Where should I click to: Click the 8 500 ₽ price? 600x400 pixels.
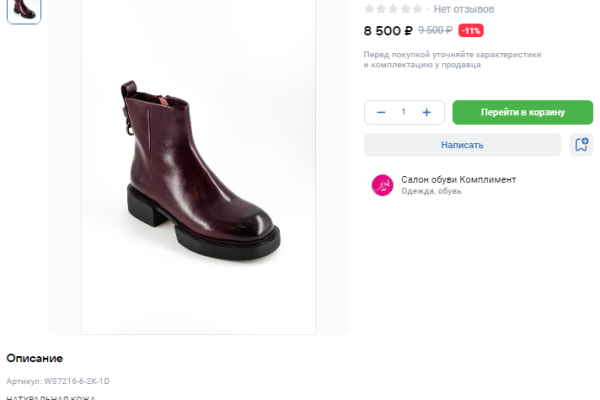click(388, 30)
